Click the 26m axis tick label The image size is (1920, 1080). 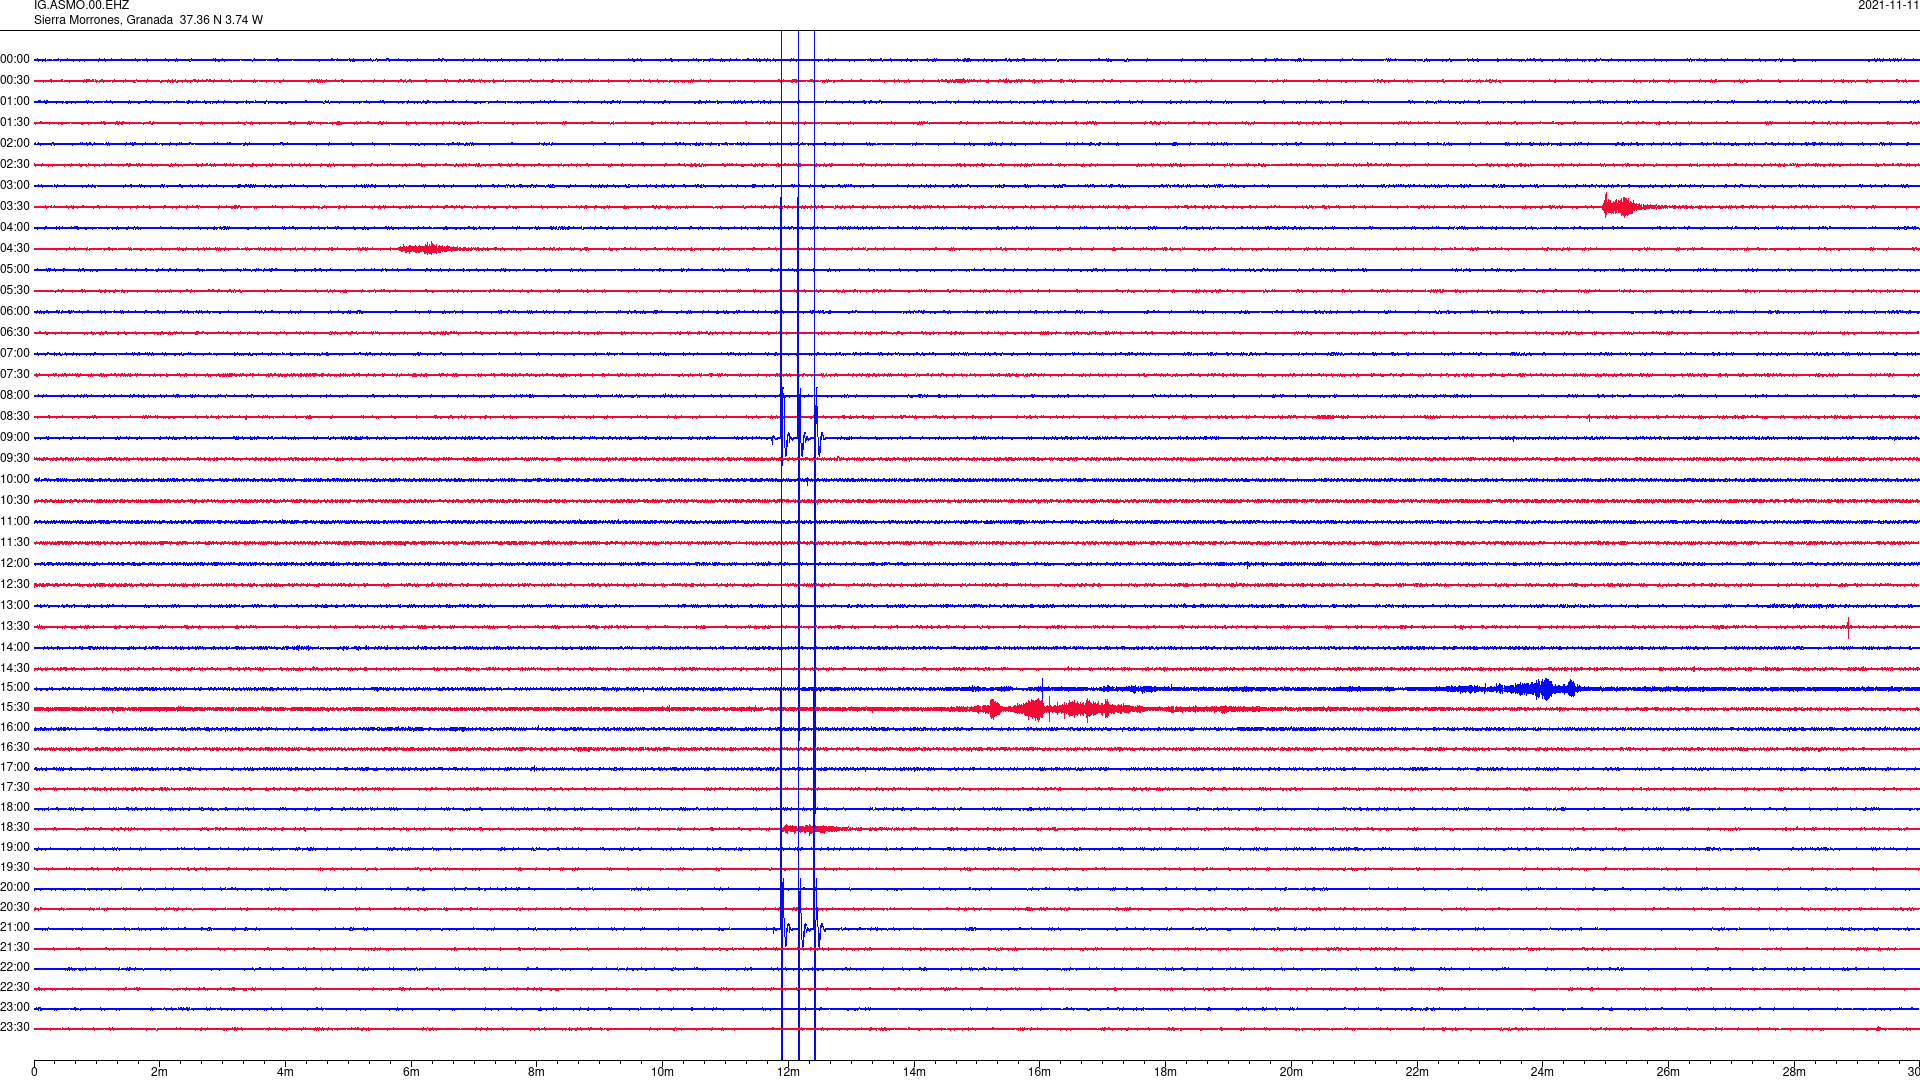click(x=1668, y=1072)
